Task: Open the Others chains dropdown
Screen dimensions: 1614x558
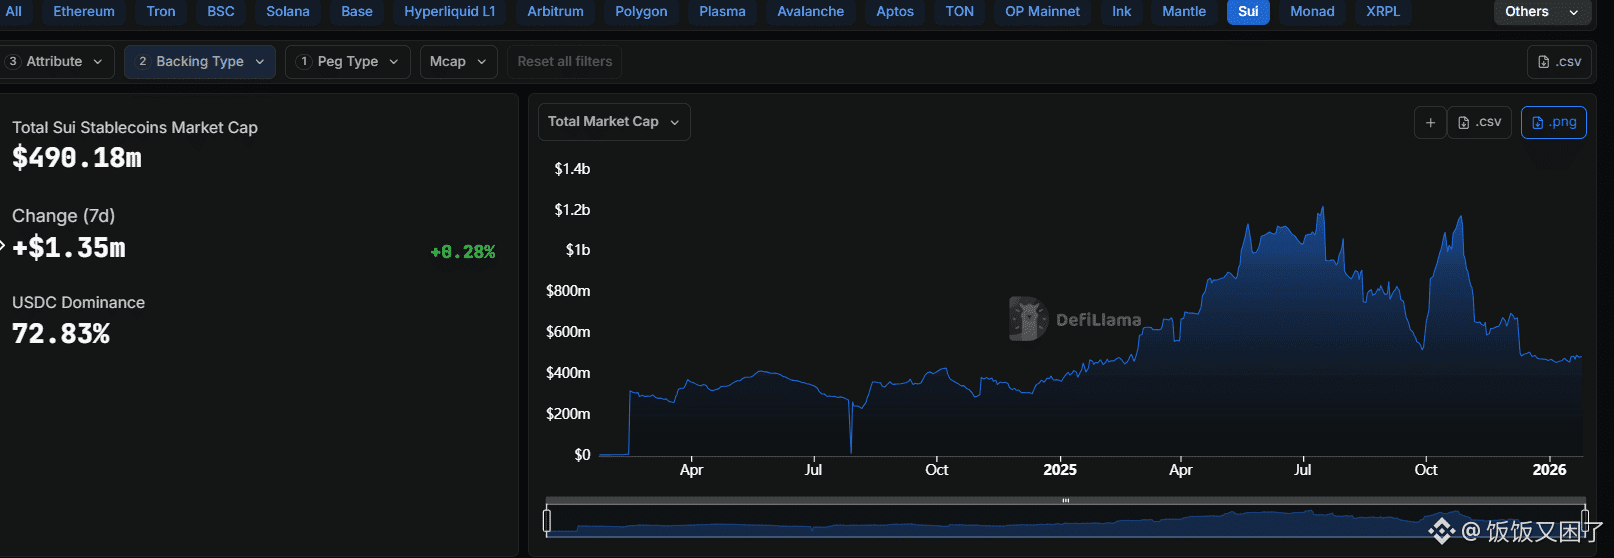Action: coord(1541,12)
